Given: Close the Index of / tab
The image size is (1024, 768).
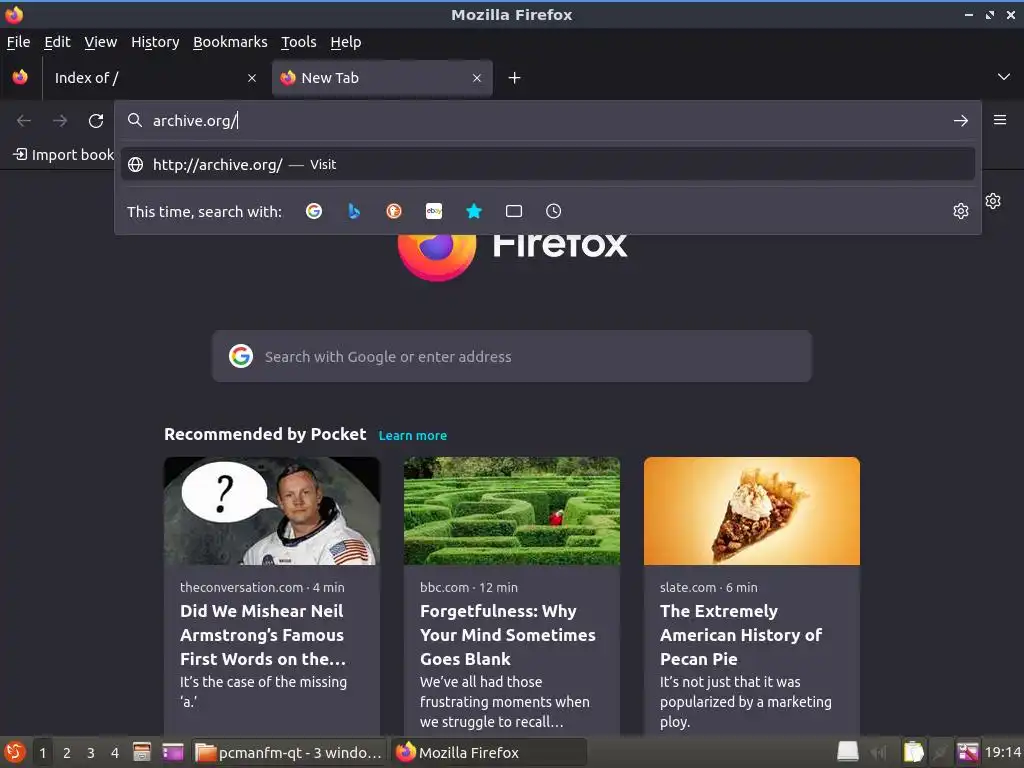Looking at the screenshot, I should pos(252,78).
